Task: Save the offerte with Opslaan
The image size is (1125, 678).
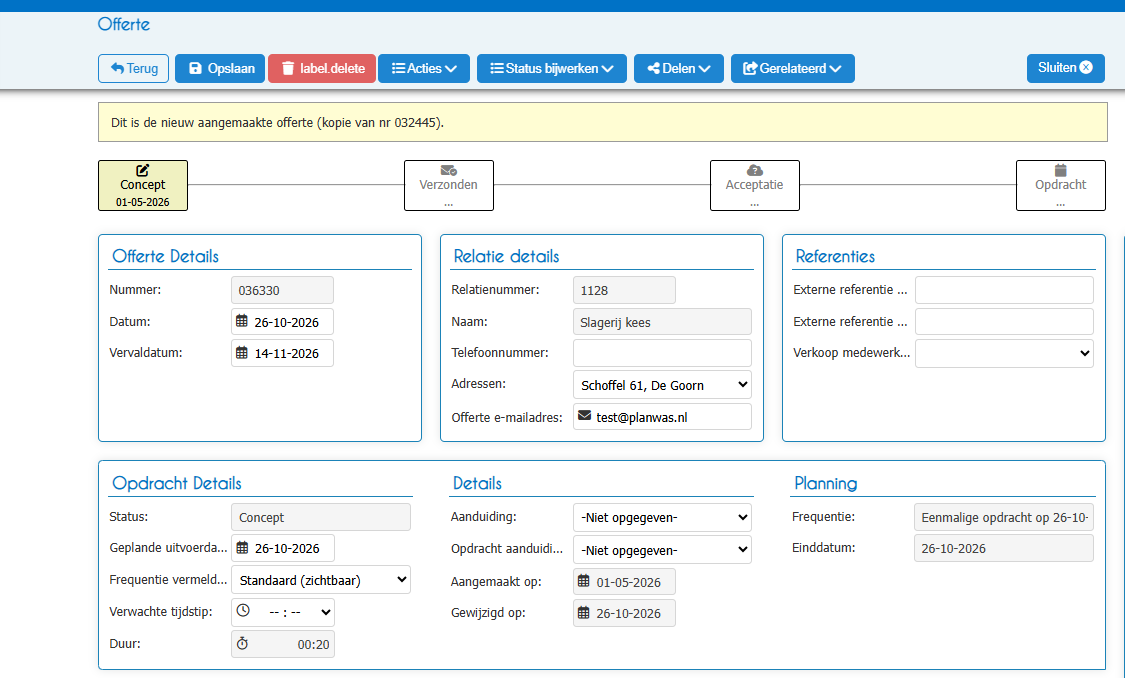Action: (220, 68)
